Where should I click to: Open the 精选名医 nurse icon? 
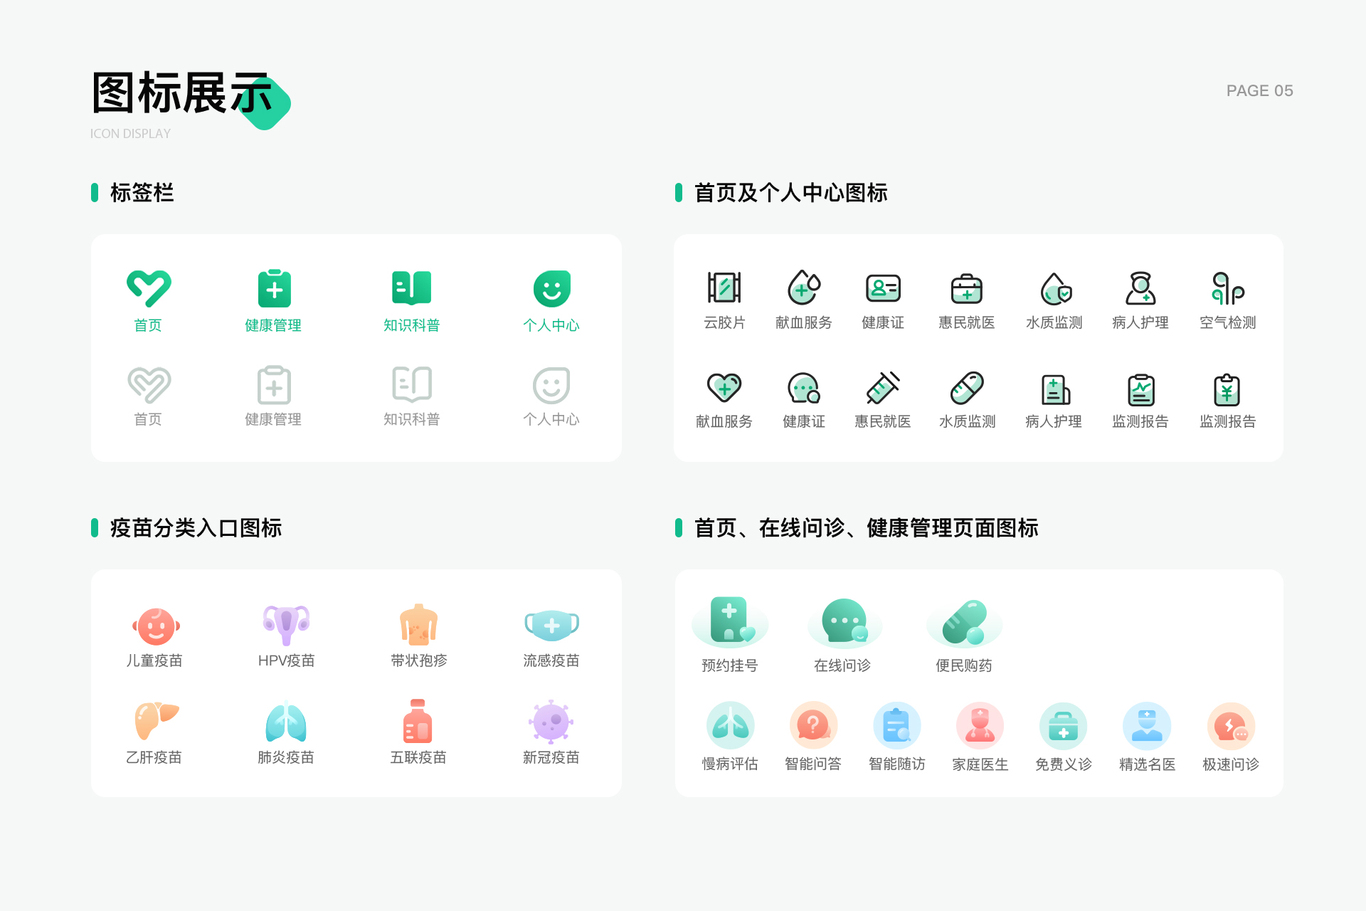point(1147,725)
